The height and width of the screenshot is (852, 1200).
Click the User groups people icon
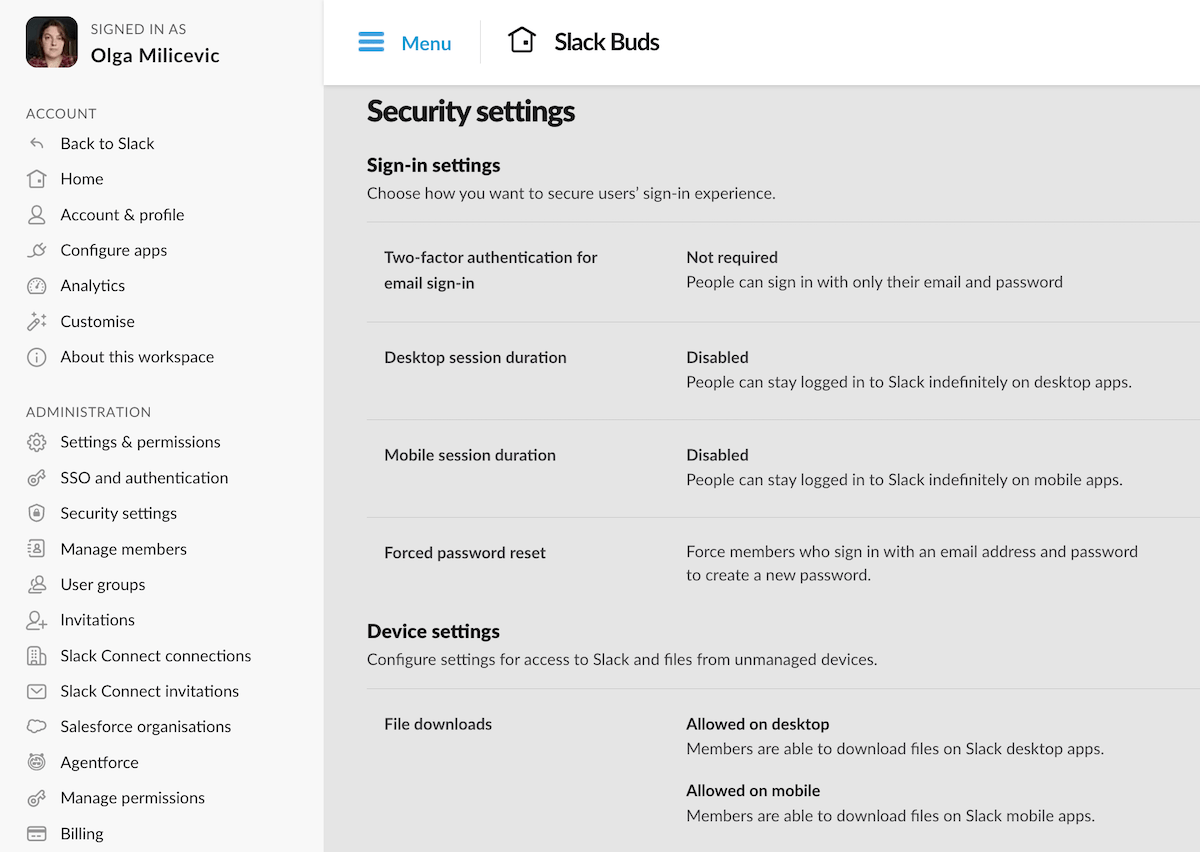[37, 584]
